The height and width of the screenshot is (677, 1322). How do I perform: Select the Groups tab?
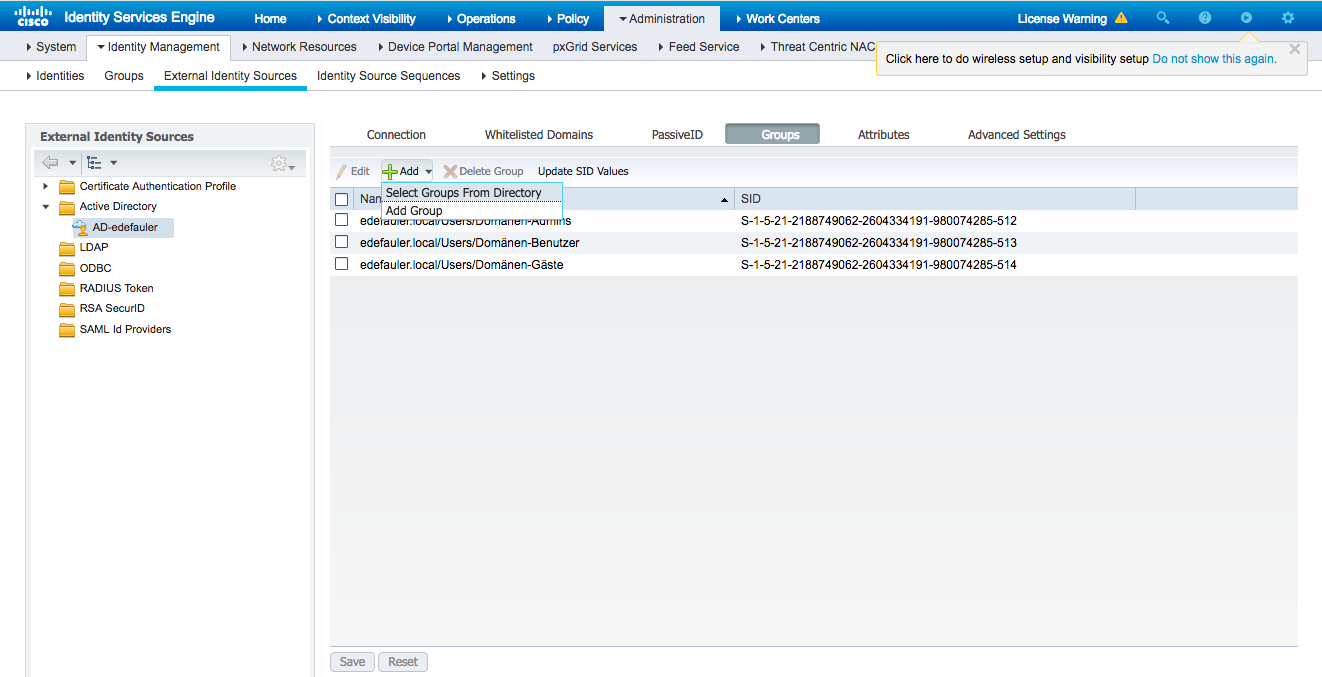click(772, 134)
